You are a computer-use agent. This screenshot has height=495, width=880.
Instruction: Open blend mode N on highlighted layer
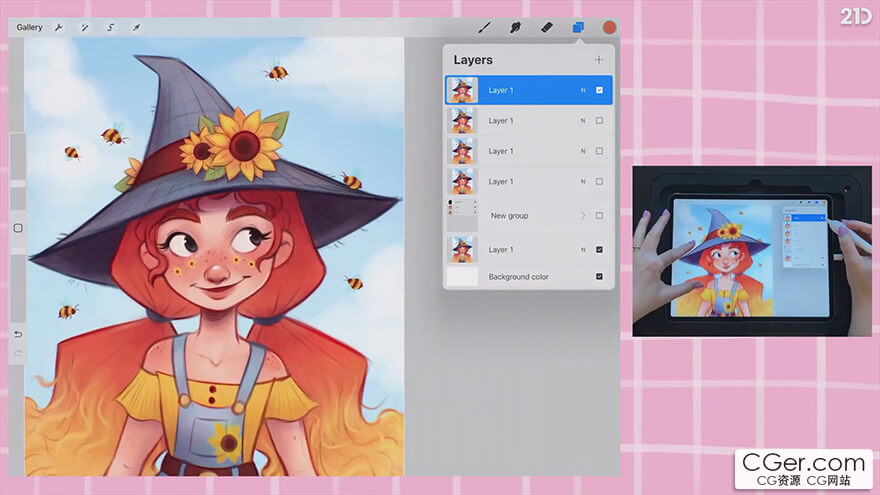[583, 90]
